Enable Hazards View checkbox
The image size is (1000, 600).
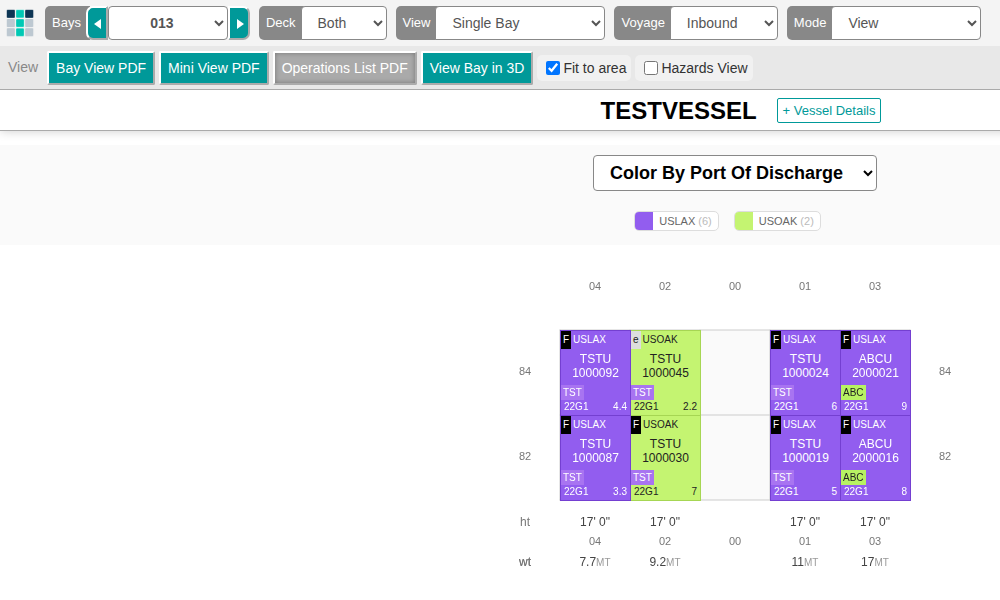[651, 68]
